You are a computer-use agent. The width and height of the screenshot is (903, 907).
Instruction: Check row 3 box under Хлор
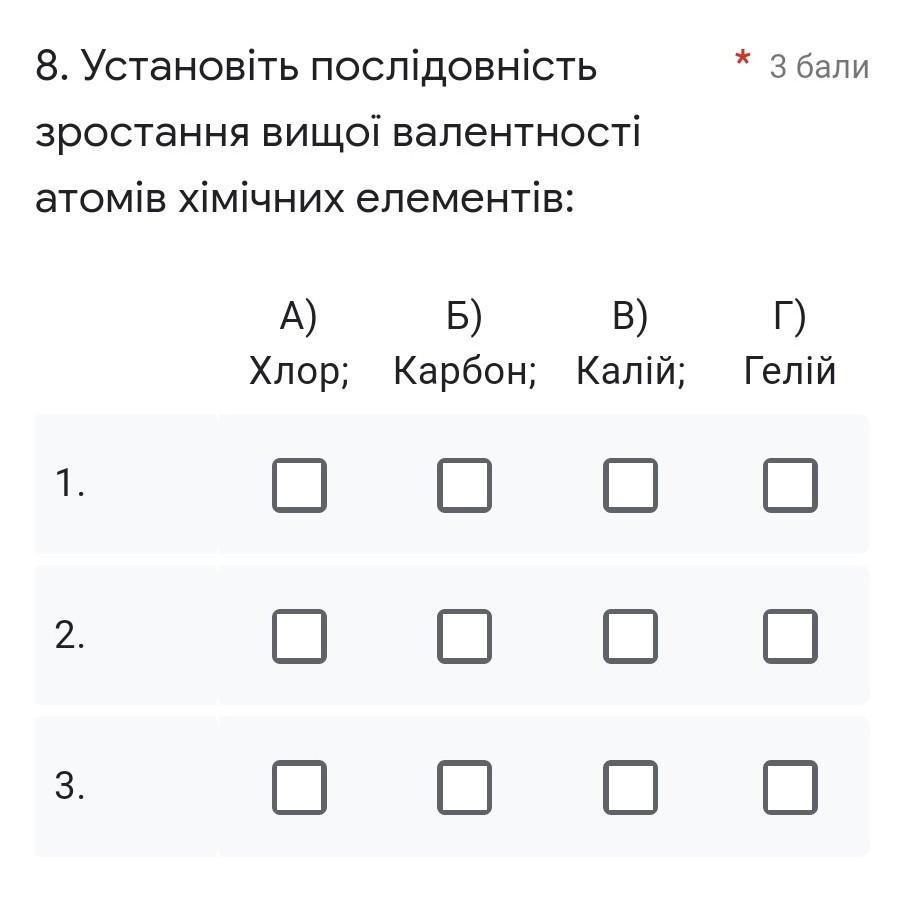(x=299, y=787)
